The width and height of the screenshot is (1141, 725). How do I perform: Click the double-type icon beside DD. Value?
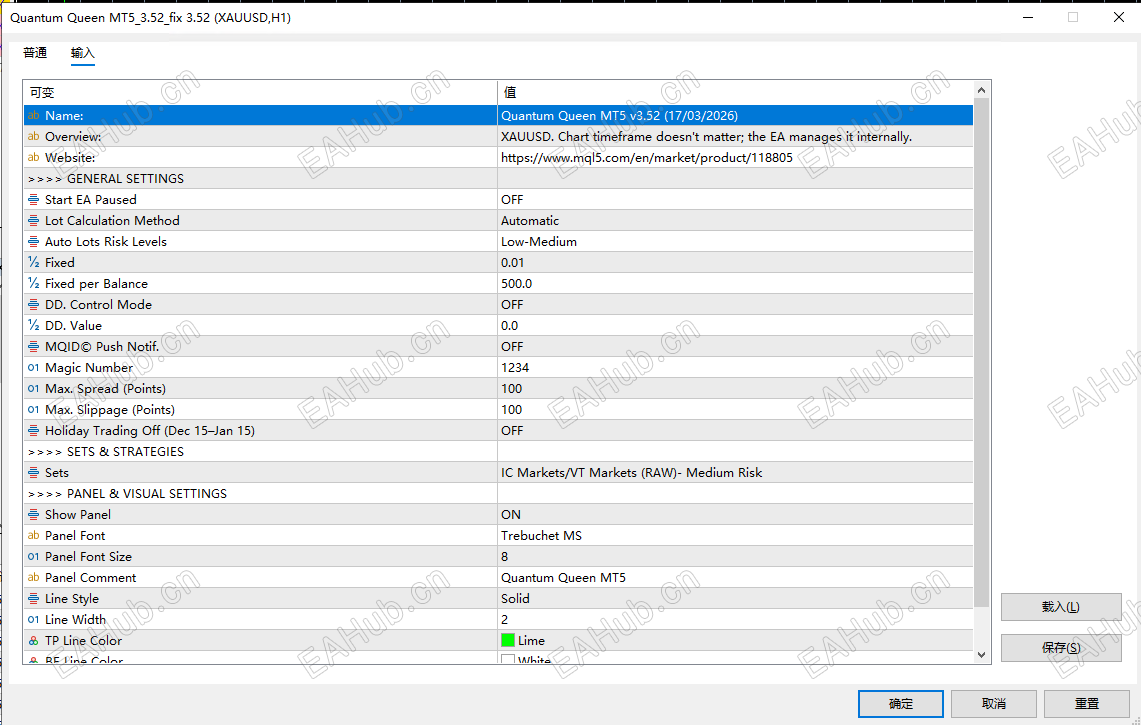pos(33,325)
